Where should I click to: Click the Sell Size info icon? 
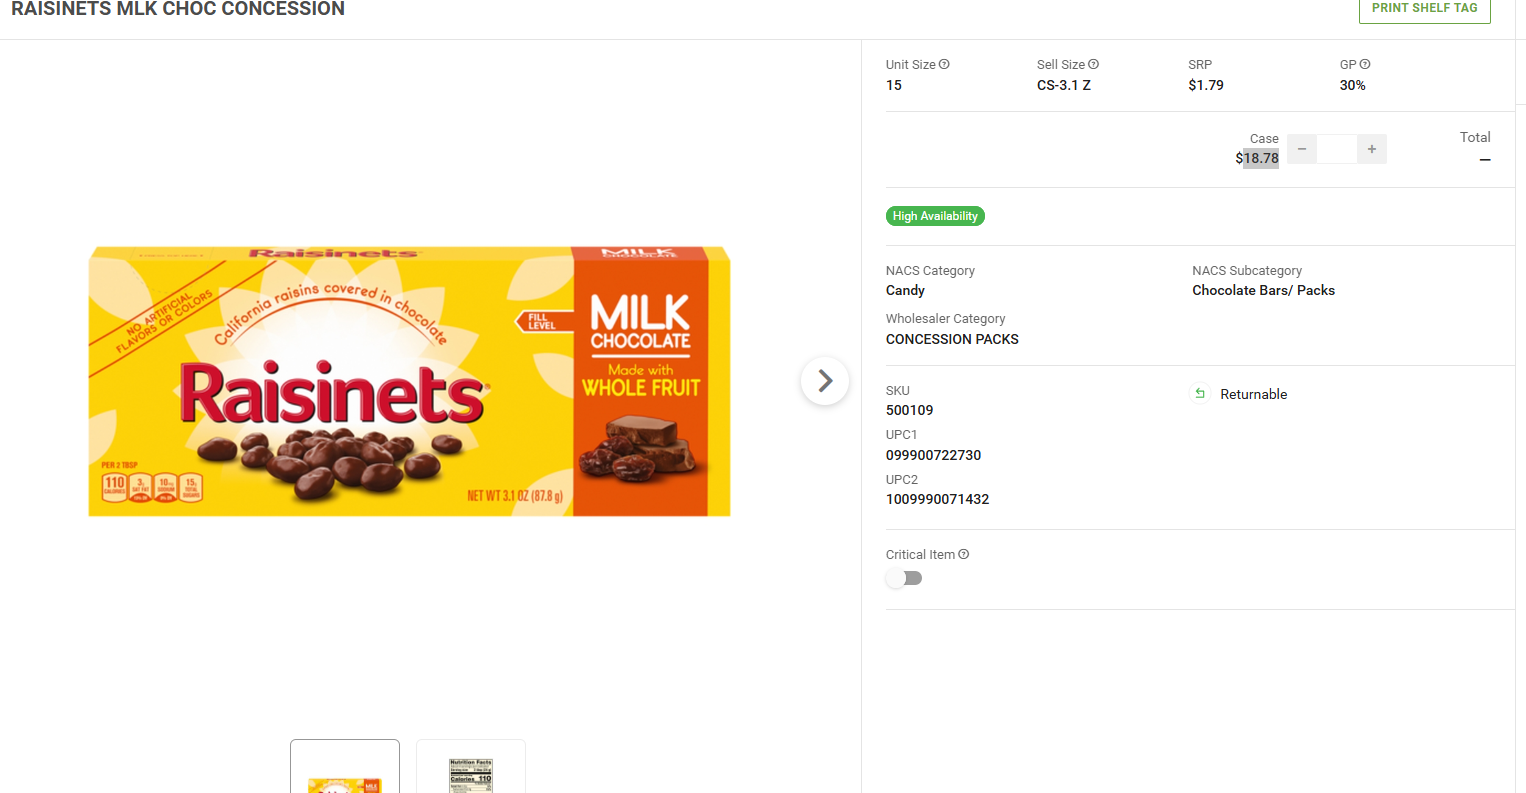coord(1093,65)
